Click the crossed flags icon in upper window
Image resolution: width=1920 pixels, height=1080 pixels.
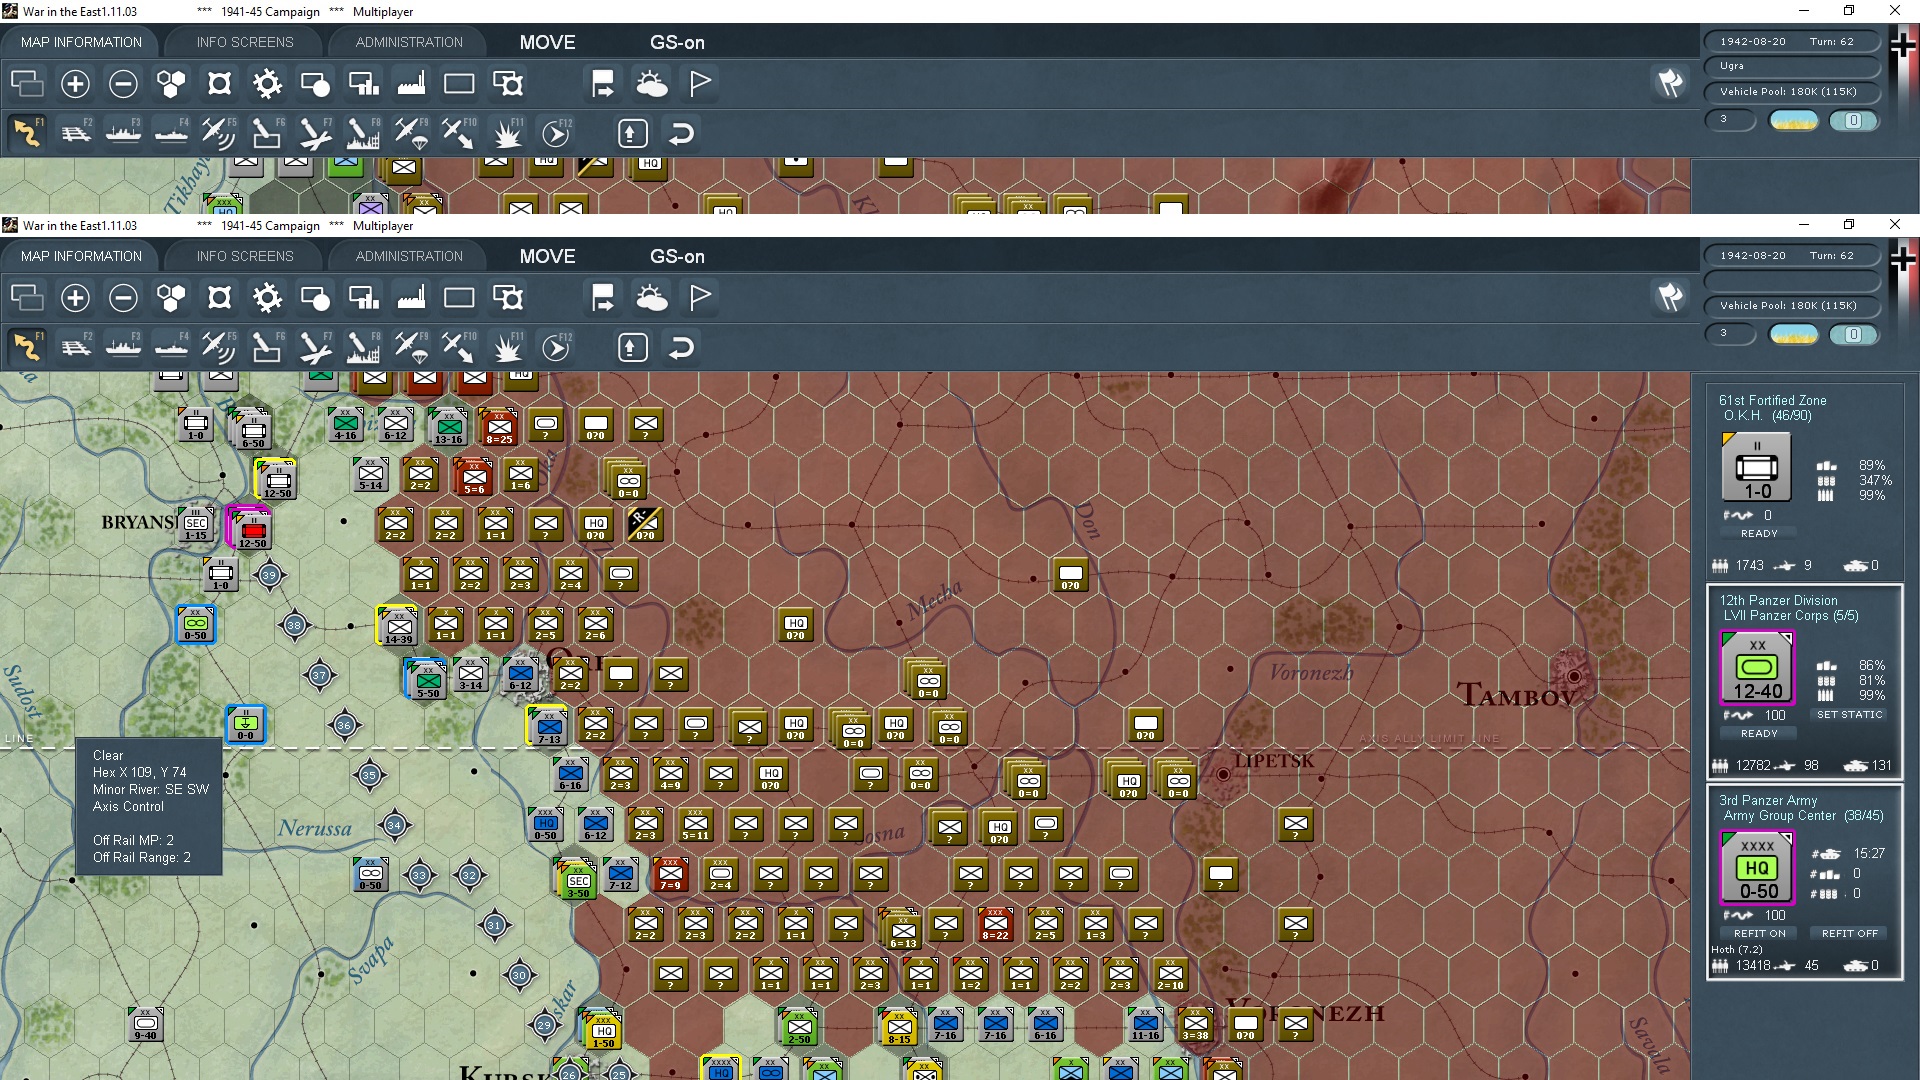pyautogui.click(x=1670, y=84)
